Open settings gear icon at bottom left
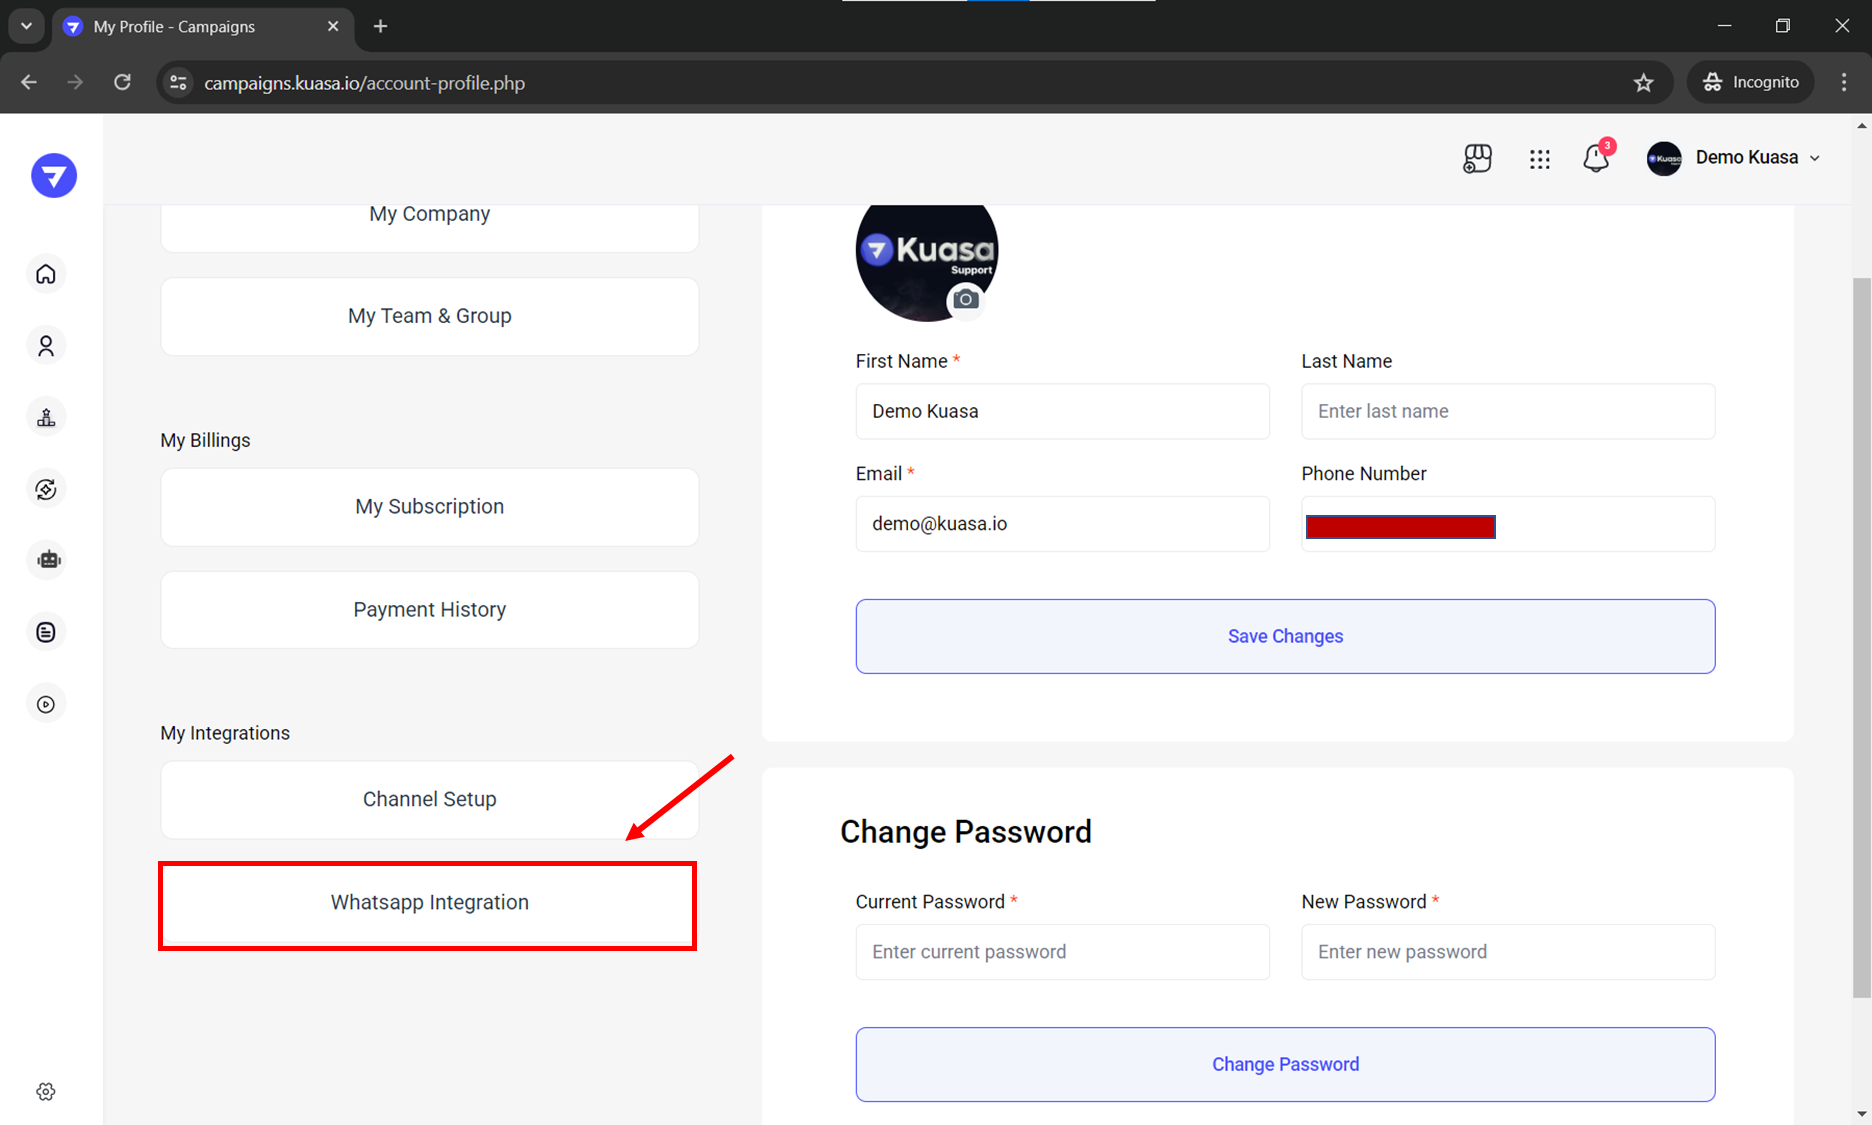This screenshot has width=1872, height=1125. tap(46, 1091)
